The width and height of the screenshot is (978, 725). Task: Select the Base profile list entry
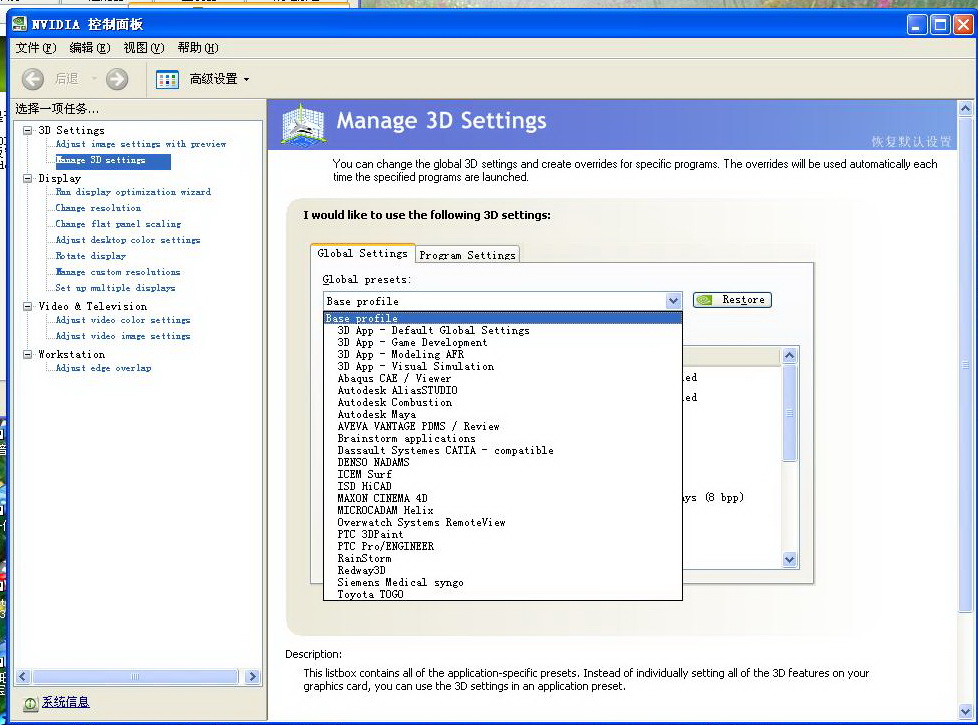pyautogui.click(x=503, y=318)
